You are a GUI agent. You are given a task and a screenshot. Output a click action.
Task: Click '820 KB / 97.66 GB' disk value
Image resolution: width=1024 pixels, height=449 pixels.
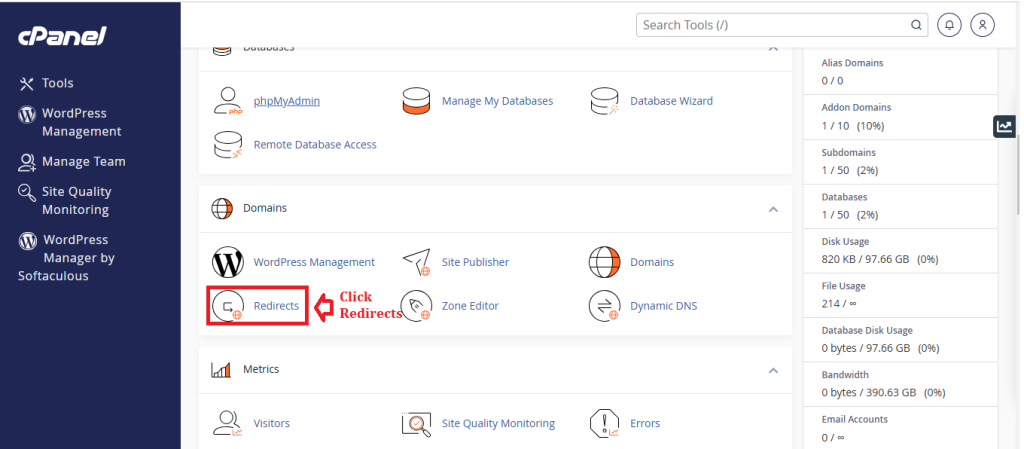[865, 259]
